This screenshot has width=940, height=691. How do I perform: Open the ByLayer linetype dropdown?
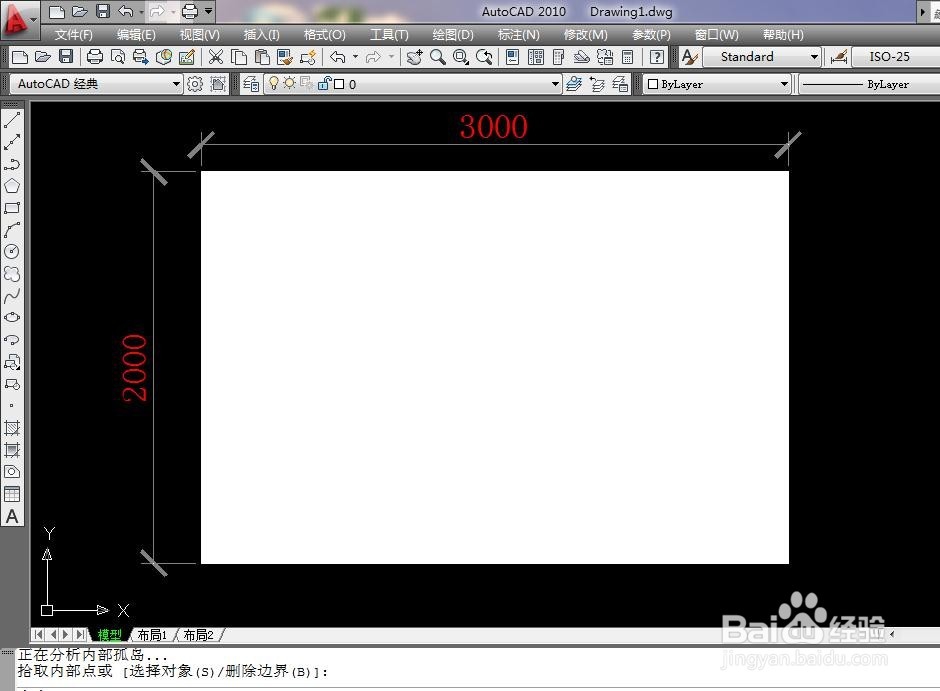click(x=869, y=84)
